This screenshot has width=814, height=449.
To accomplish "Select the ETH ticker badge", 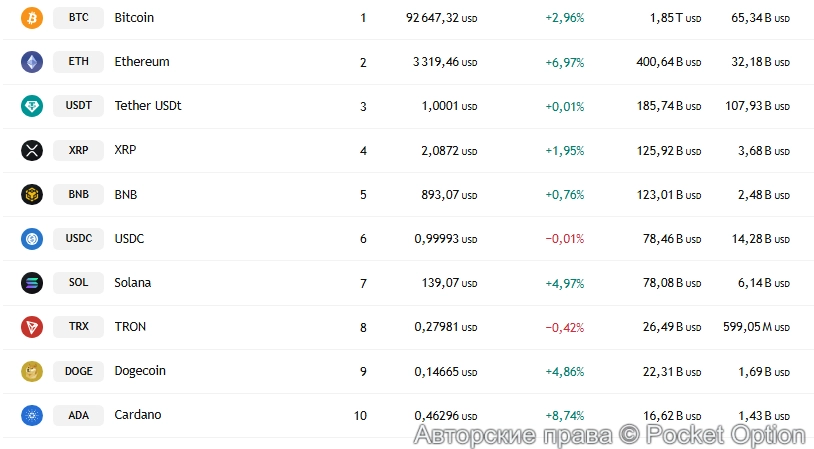I will point(78,62).
